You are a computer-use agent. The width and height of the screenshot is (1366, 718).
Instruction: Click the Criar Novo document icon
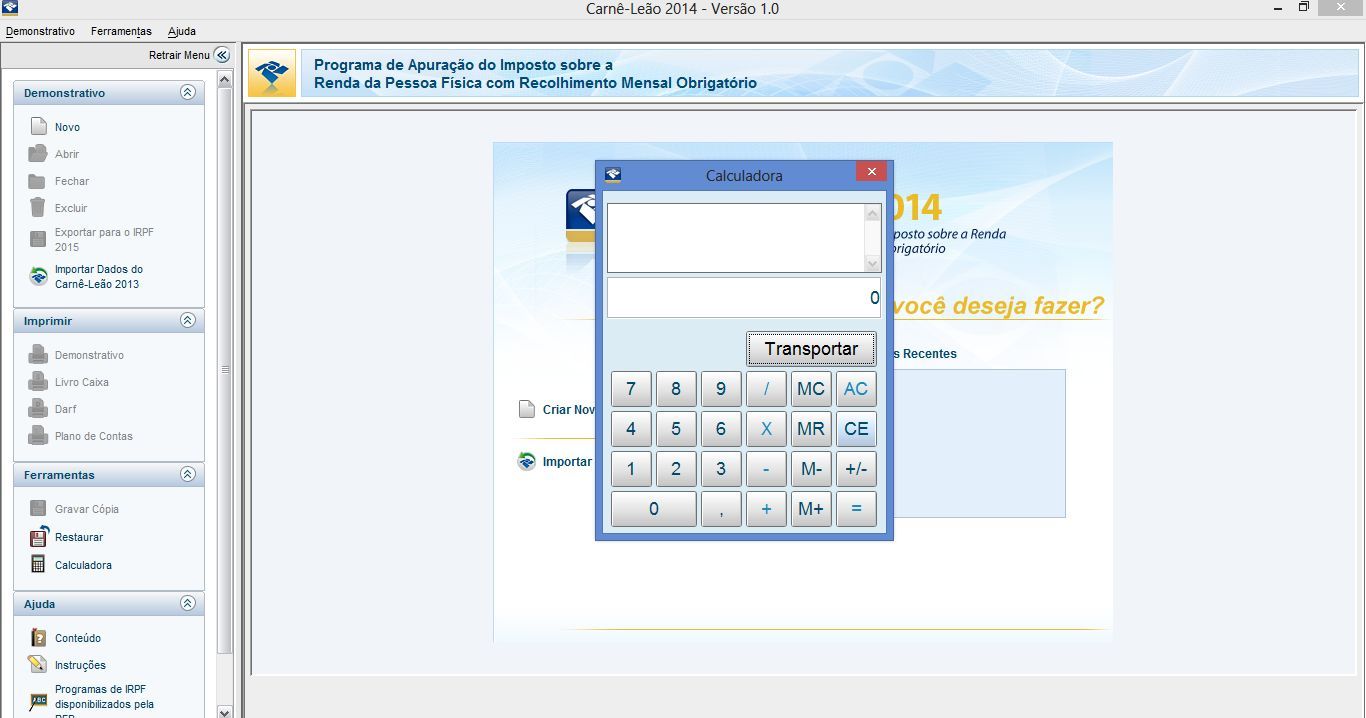pyautogui.click(x=526, y=409)
